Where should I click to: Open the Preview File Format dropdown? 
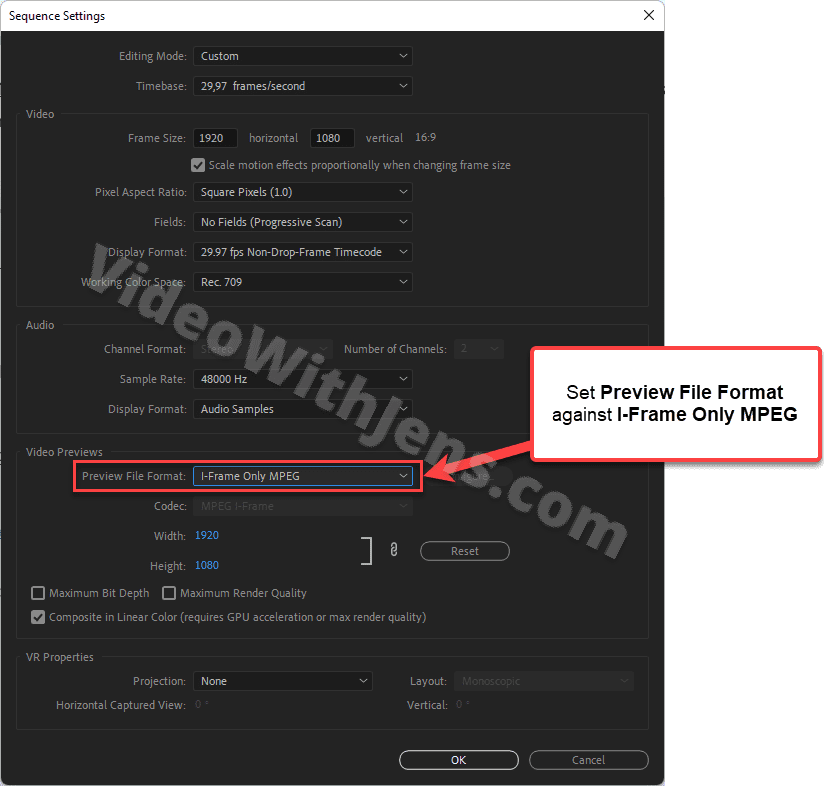pos(302,476)
